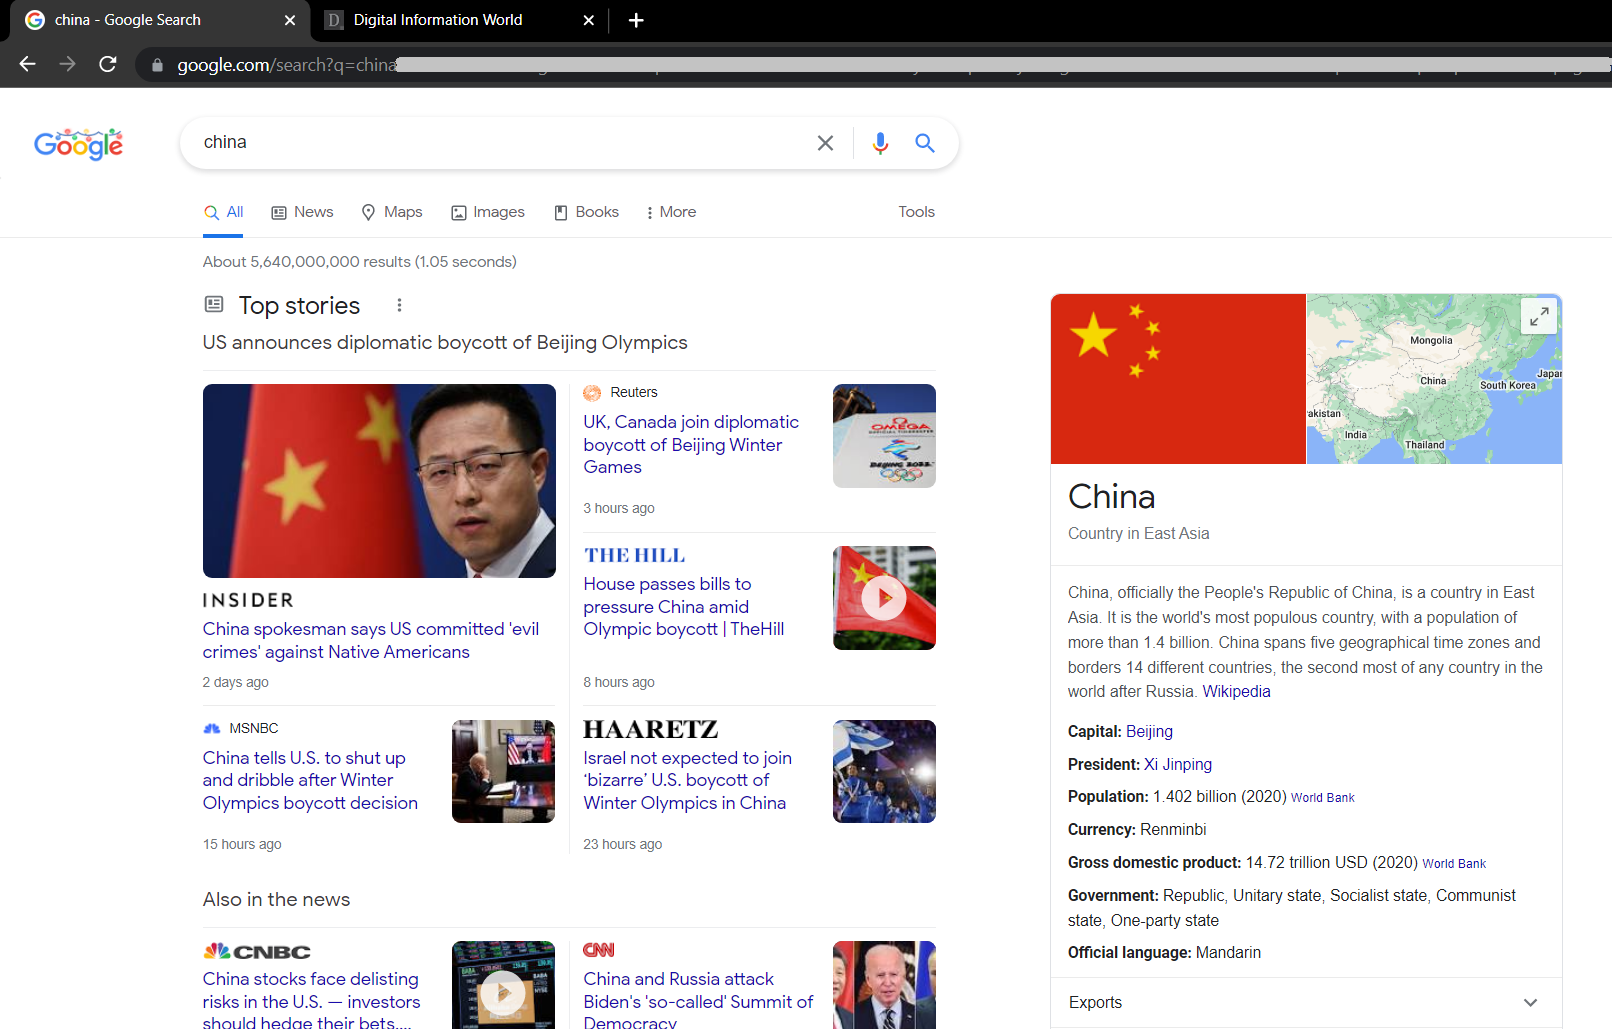
Task: Open the MSNBC story thumbnail
Action: coord(503,772)
